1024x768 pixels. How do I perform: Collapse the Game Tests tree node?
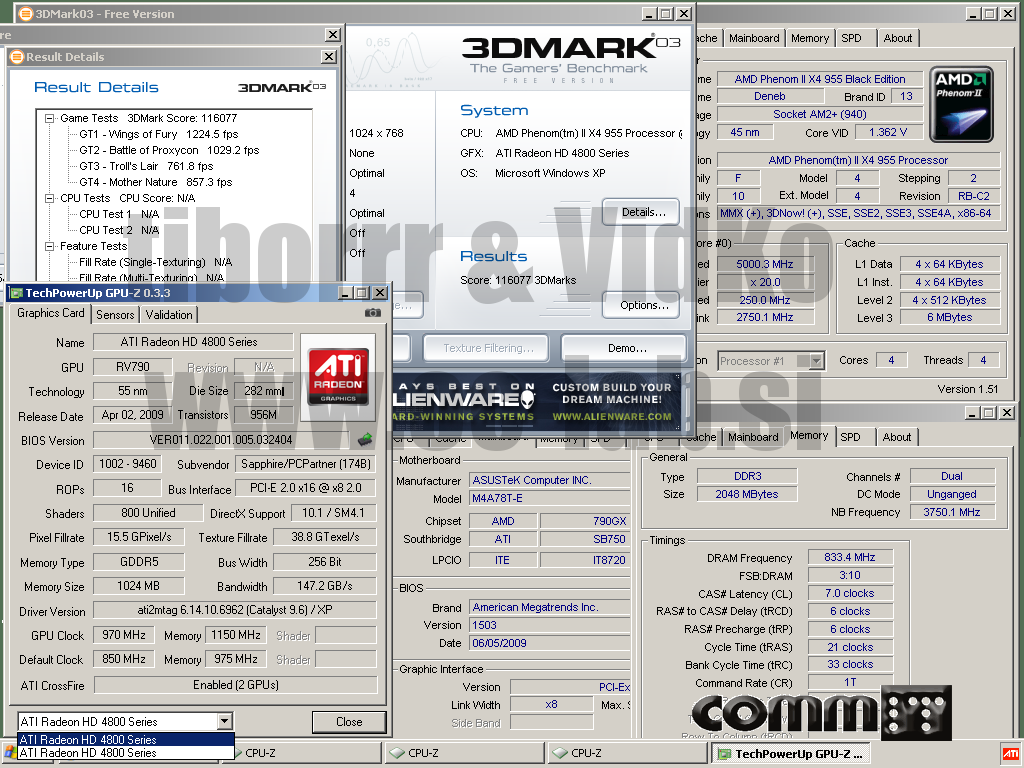click(x=49, y=118)
